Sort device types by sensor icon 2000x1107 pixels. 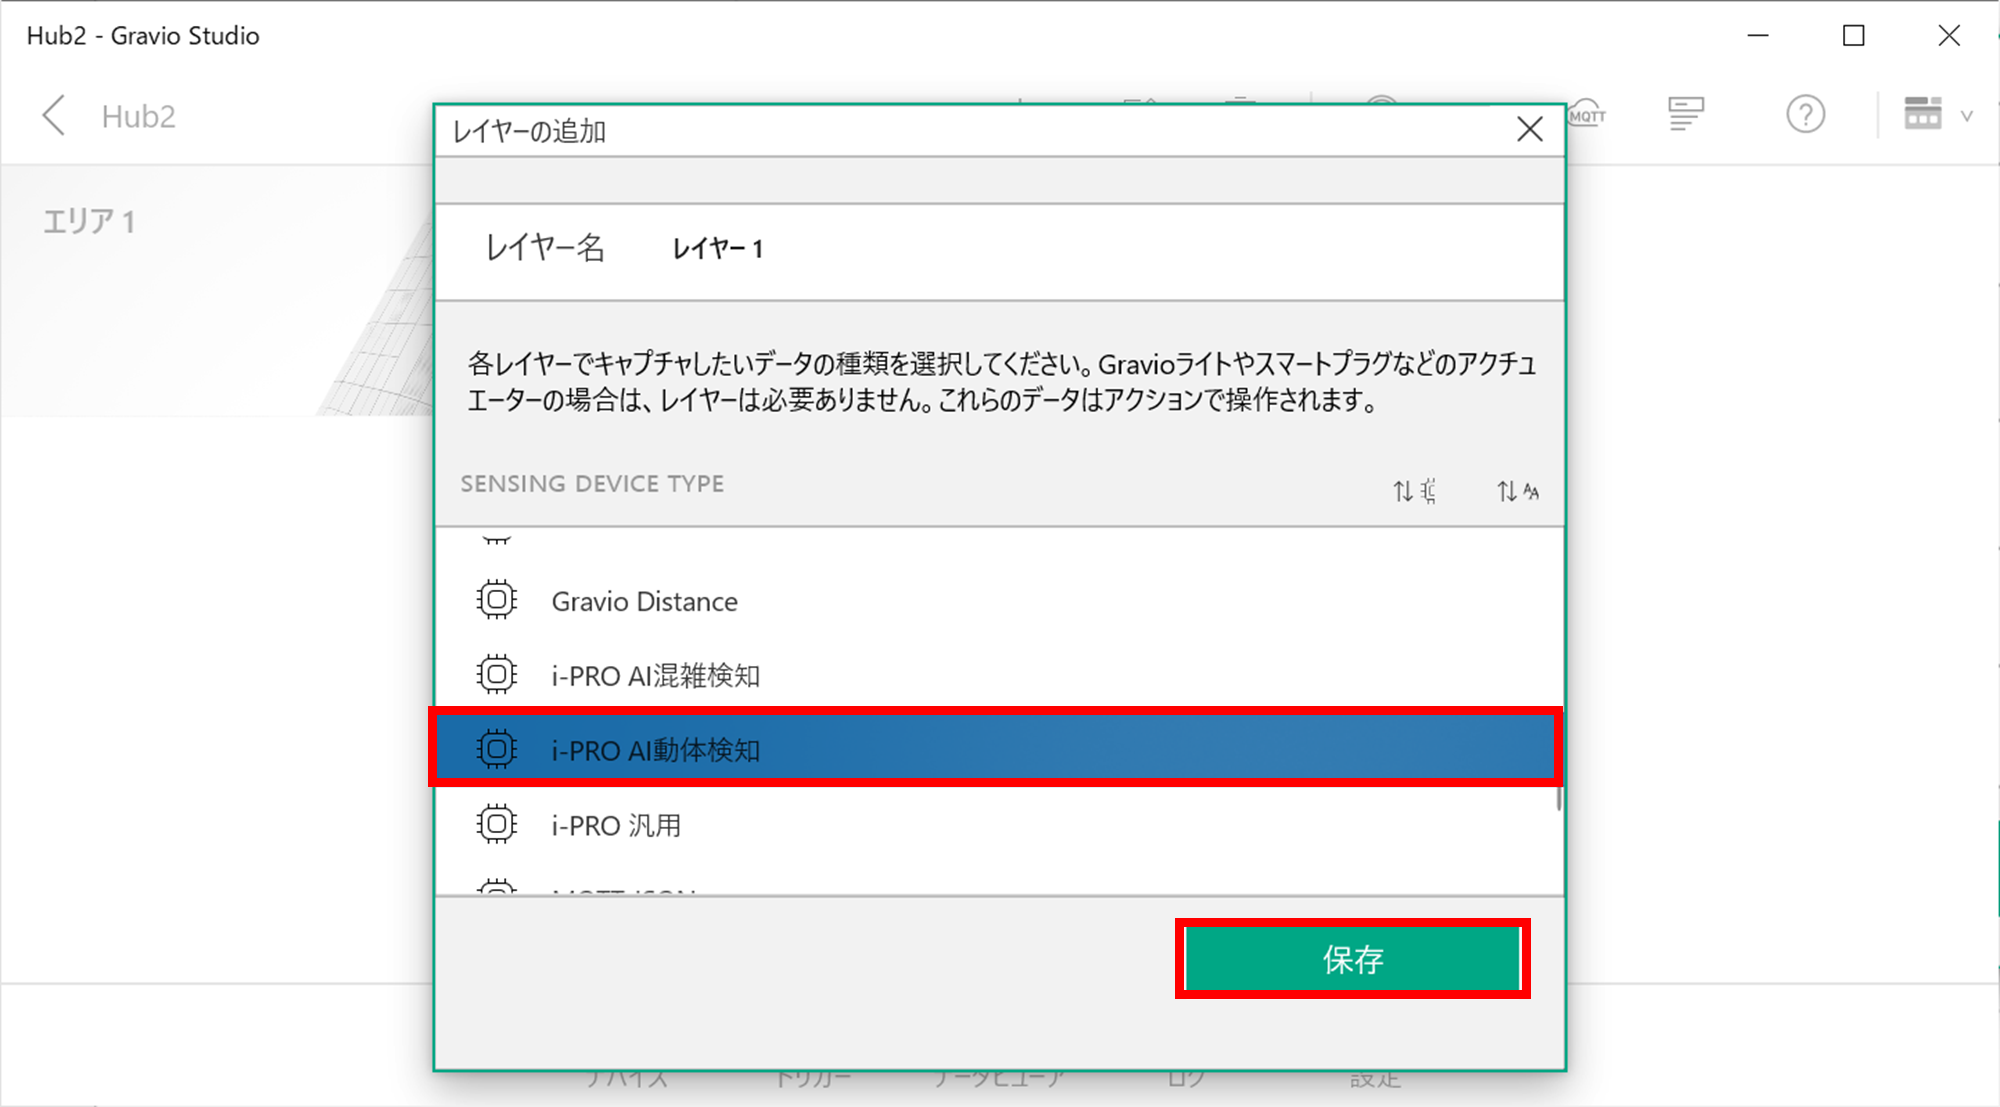point(1414,491)
